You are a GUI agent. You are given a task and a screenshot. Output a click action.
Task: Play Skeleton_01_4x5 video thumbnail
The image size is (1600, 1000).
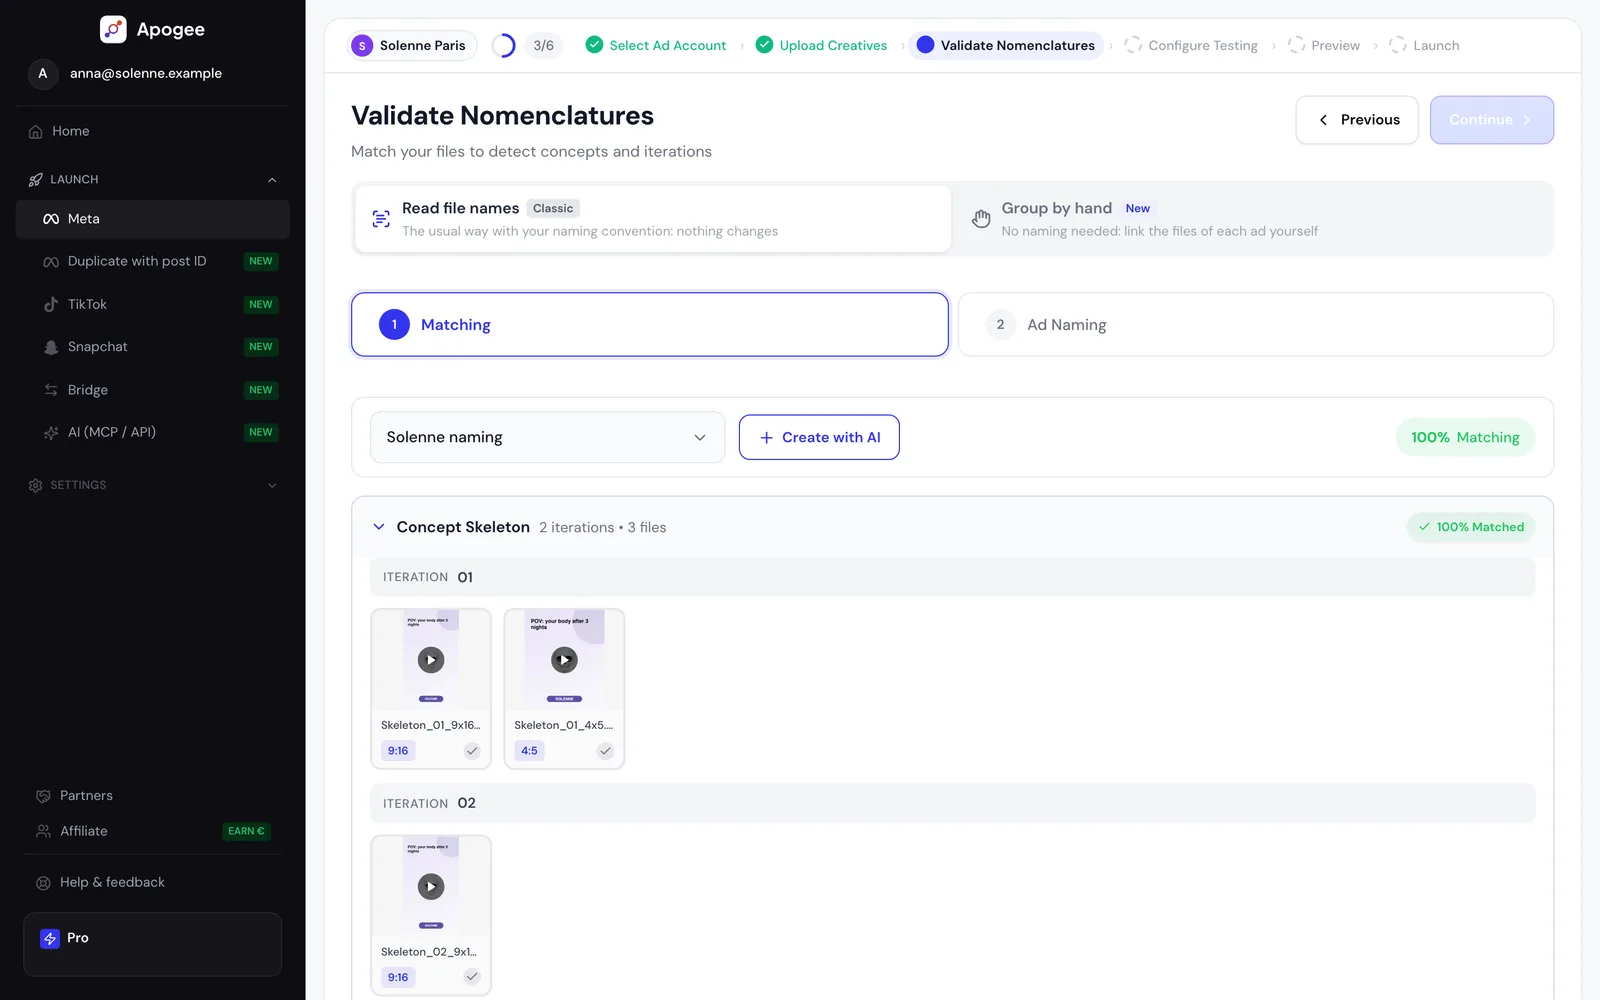(564, 660)
